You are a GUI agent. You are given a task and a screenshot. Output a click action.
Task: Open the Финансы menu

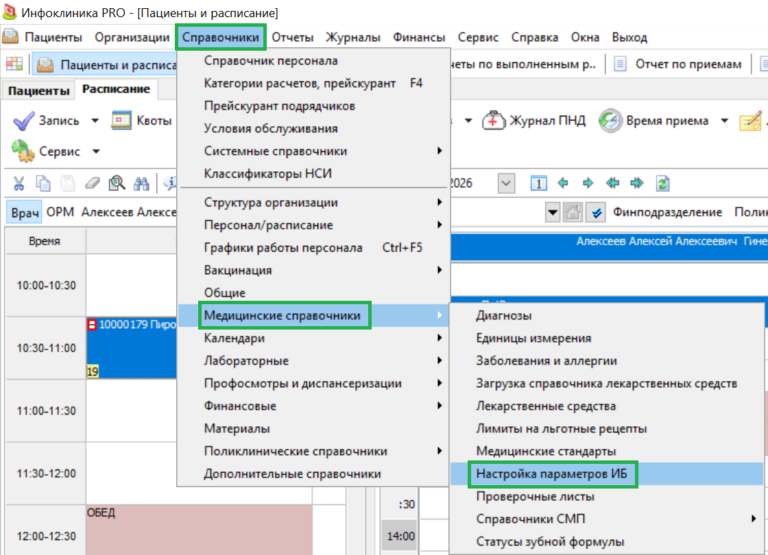pyautogui.click(x=419, y=37)
